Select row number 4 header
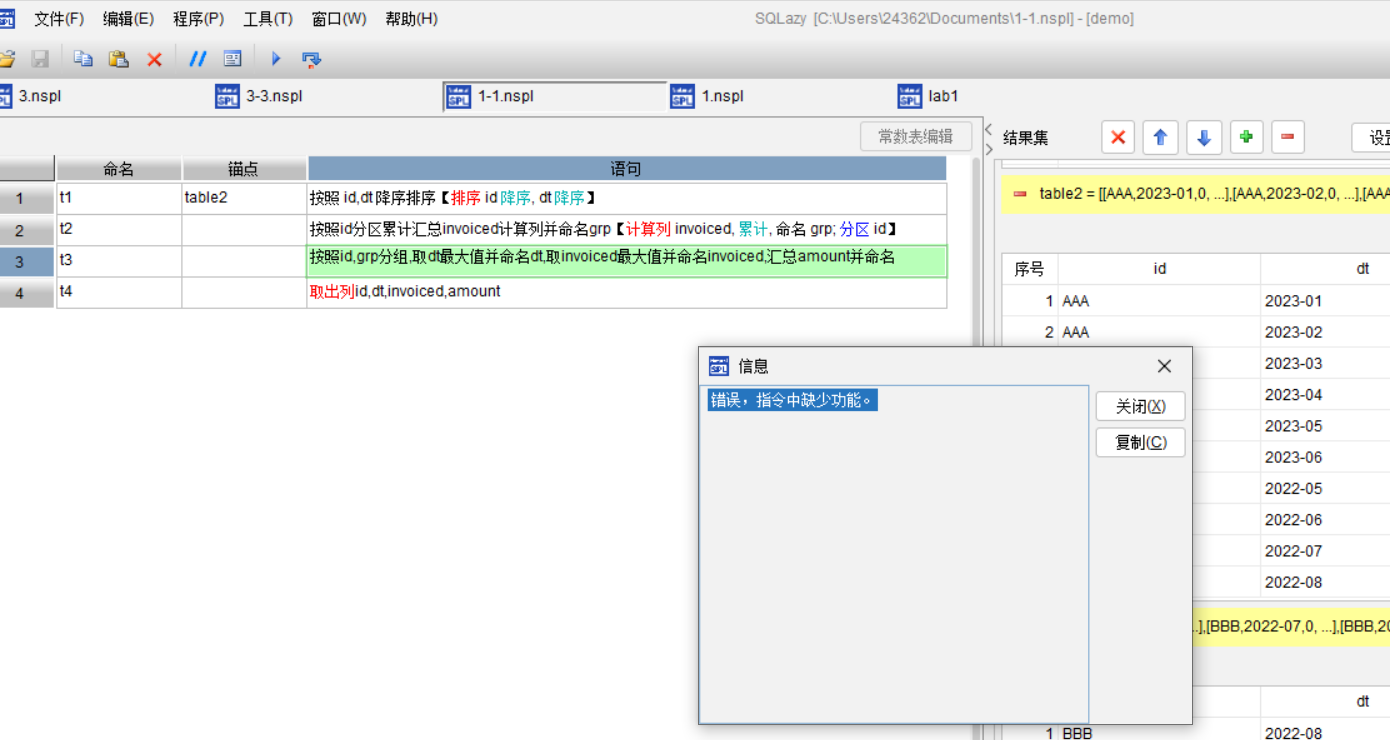The width and height of the screenshot is (1390, 740). 26,293
